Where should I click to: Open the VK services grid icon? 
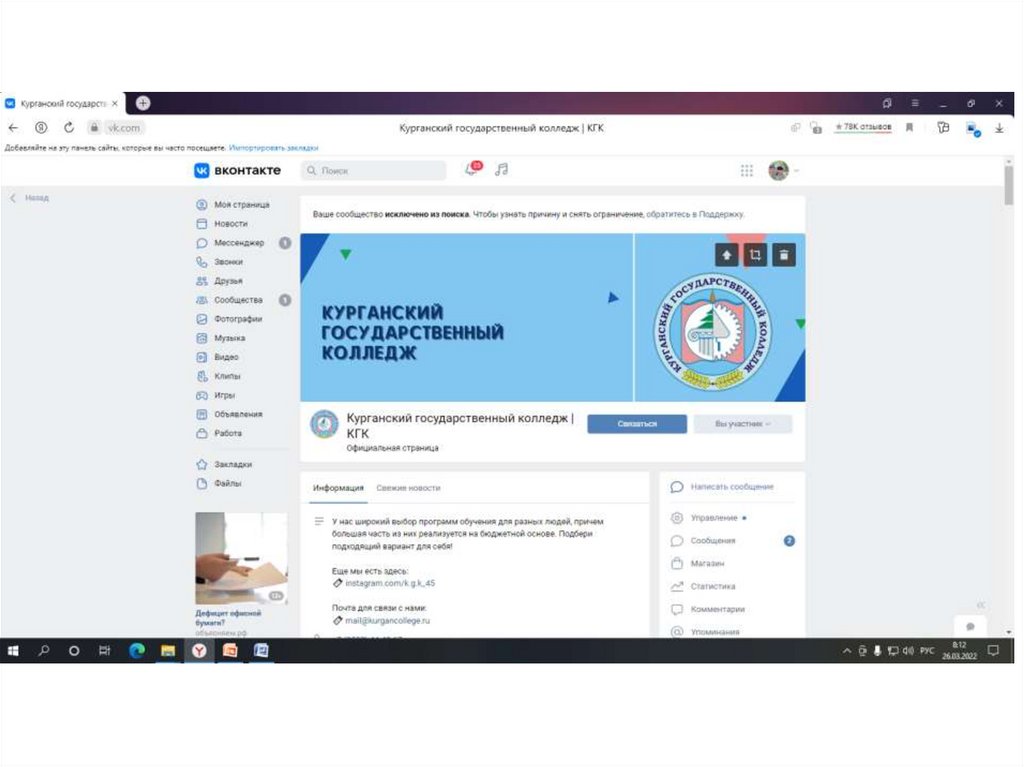pos(746,171)
